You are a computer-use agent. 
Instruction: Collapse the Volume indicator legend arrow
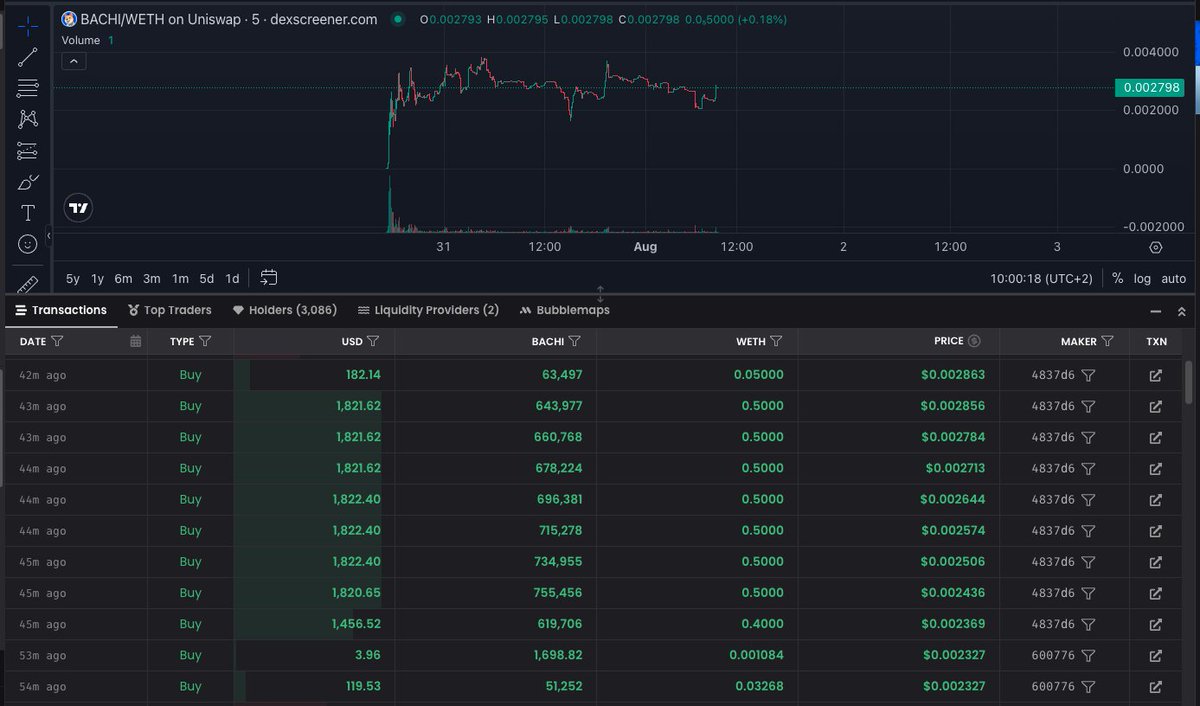(74, 61)
